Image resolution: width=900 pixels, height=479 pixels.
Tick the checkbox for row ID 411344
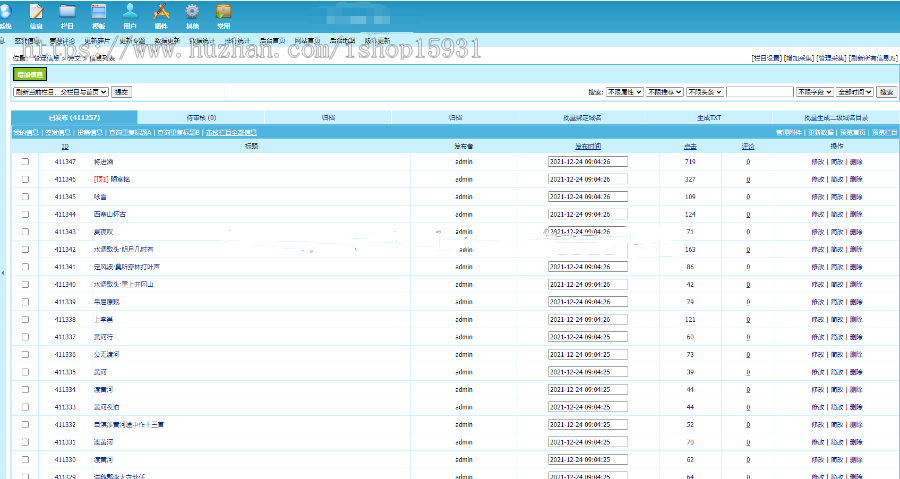tap(25, 214)
